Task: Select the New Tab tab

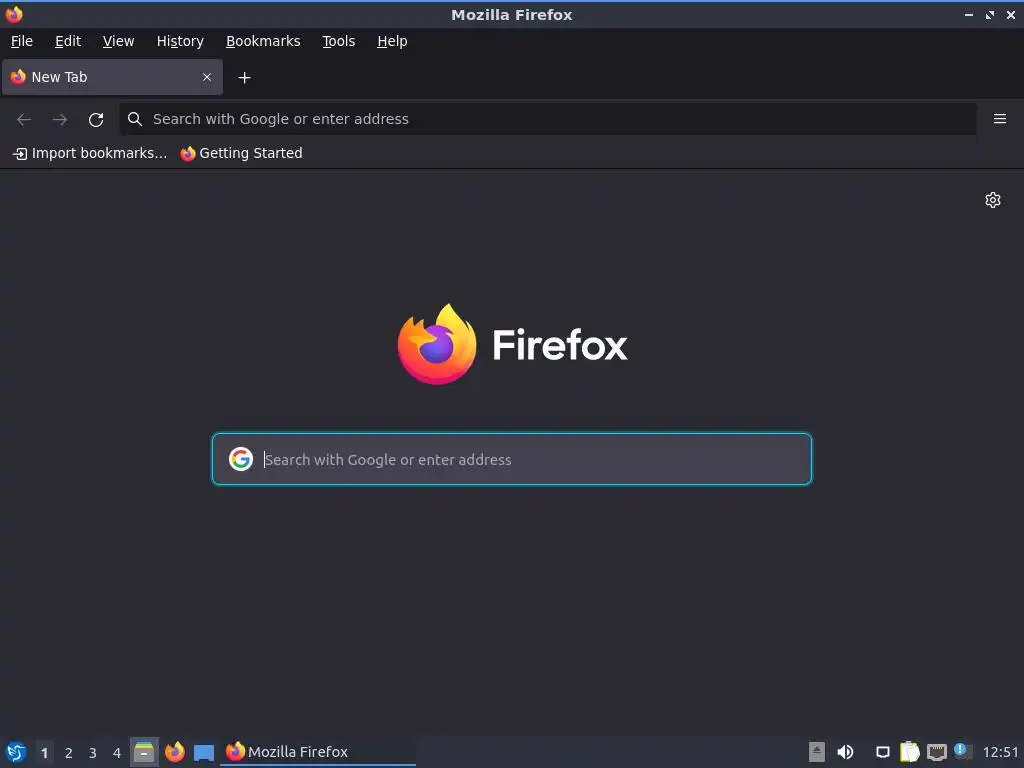Action: pos(112,77)
